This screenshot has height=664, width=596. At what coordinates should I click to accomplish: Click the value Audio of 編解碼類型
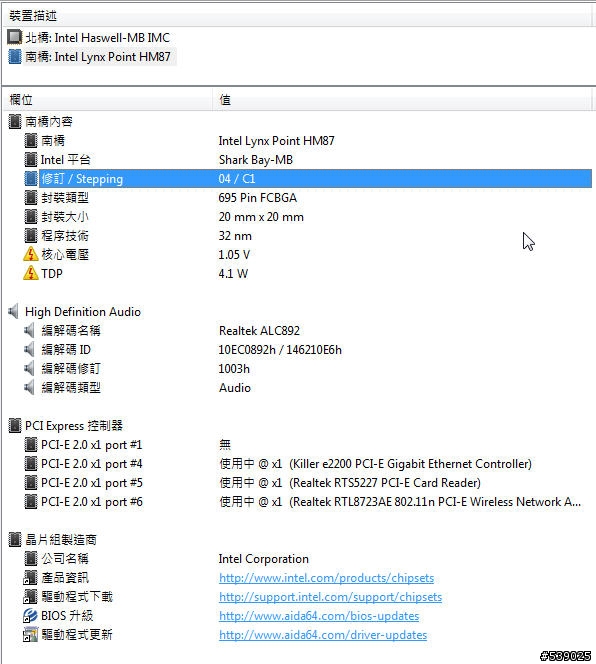click(x=235, y=388)
